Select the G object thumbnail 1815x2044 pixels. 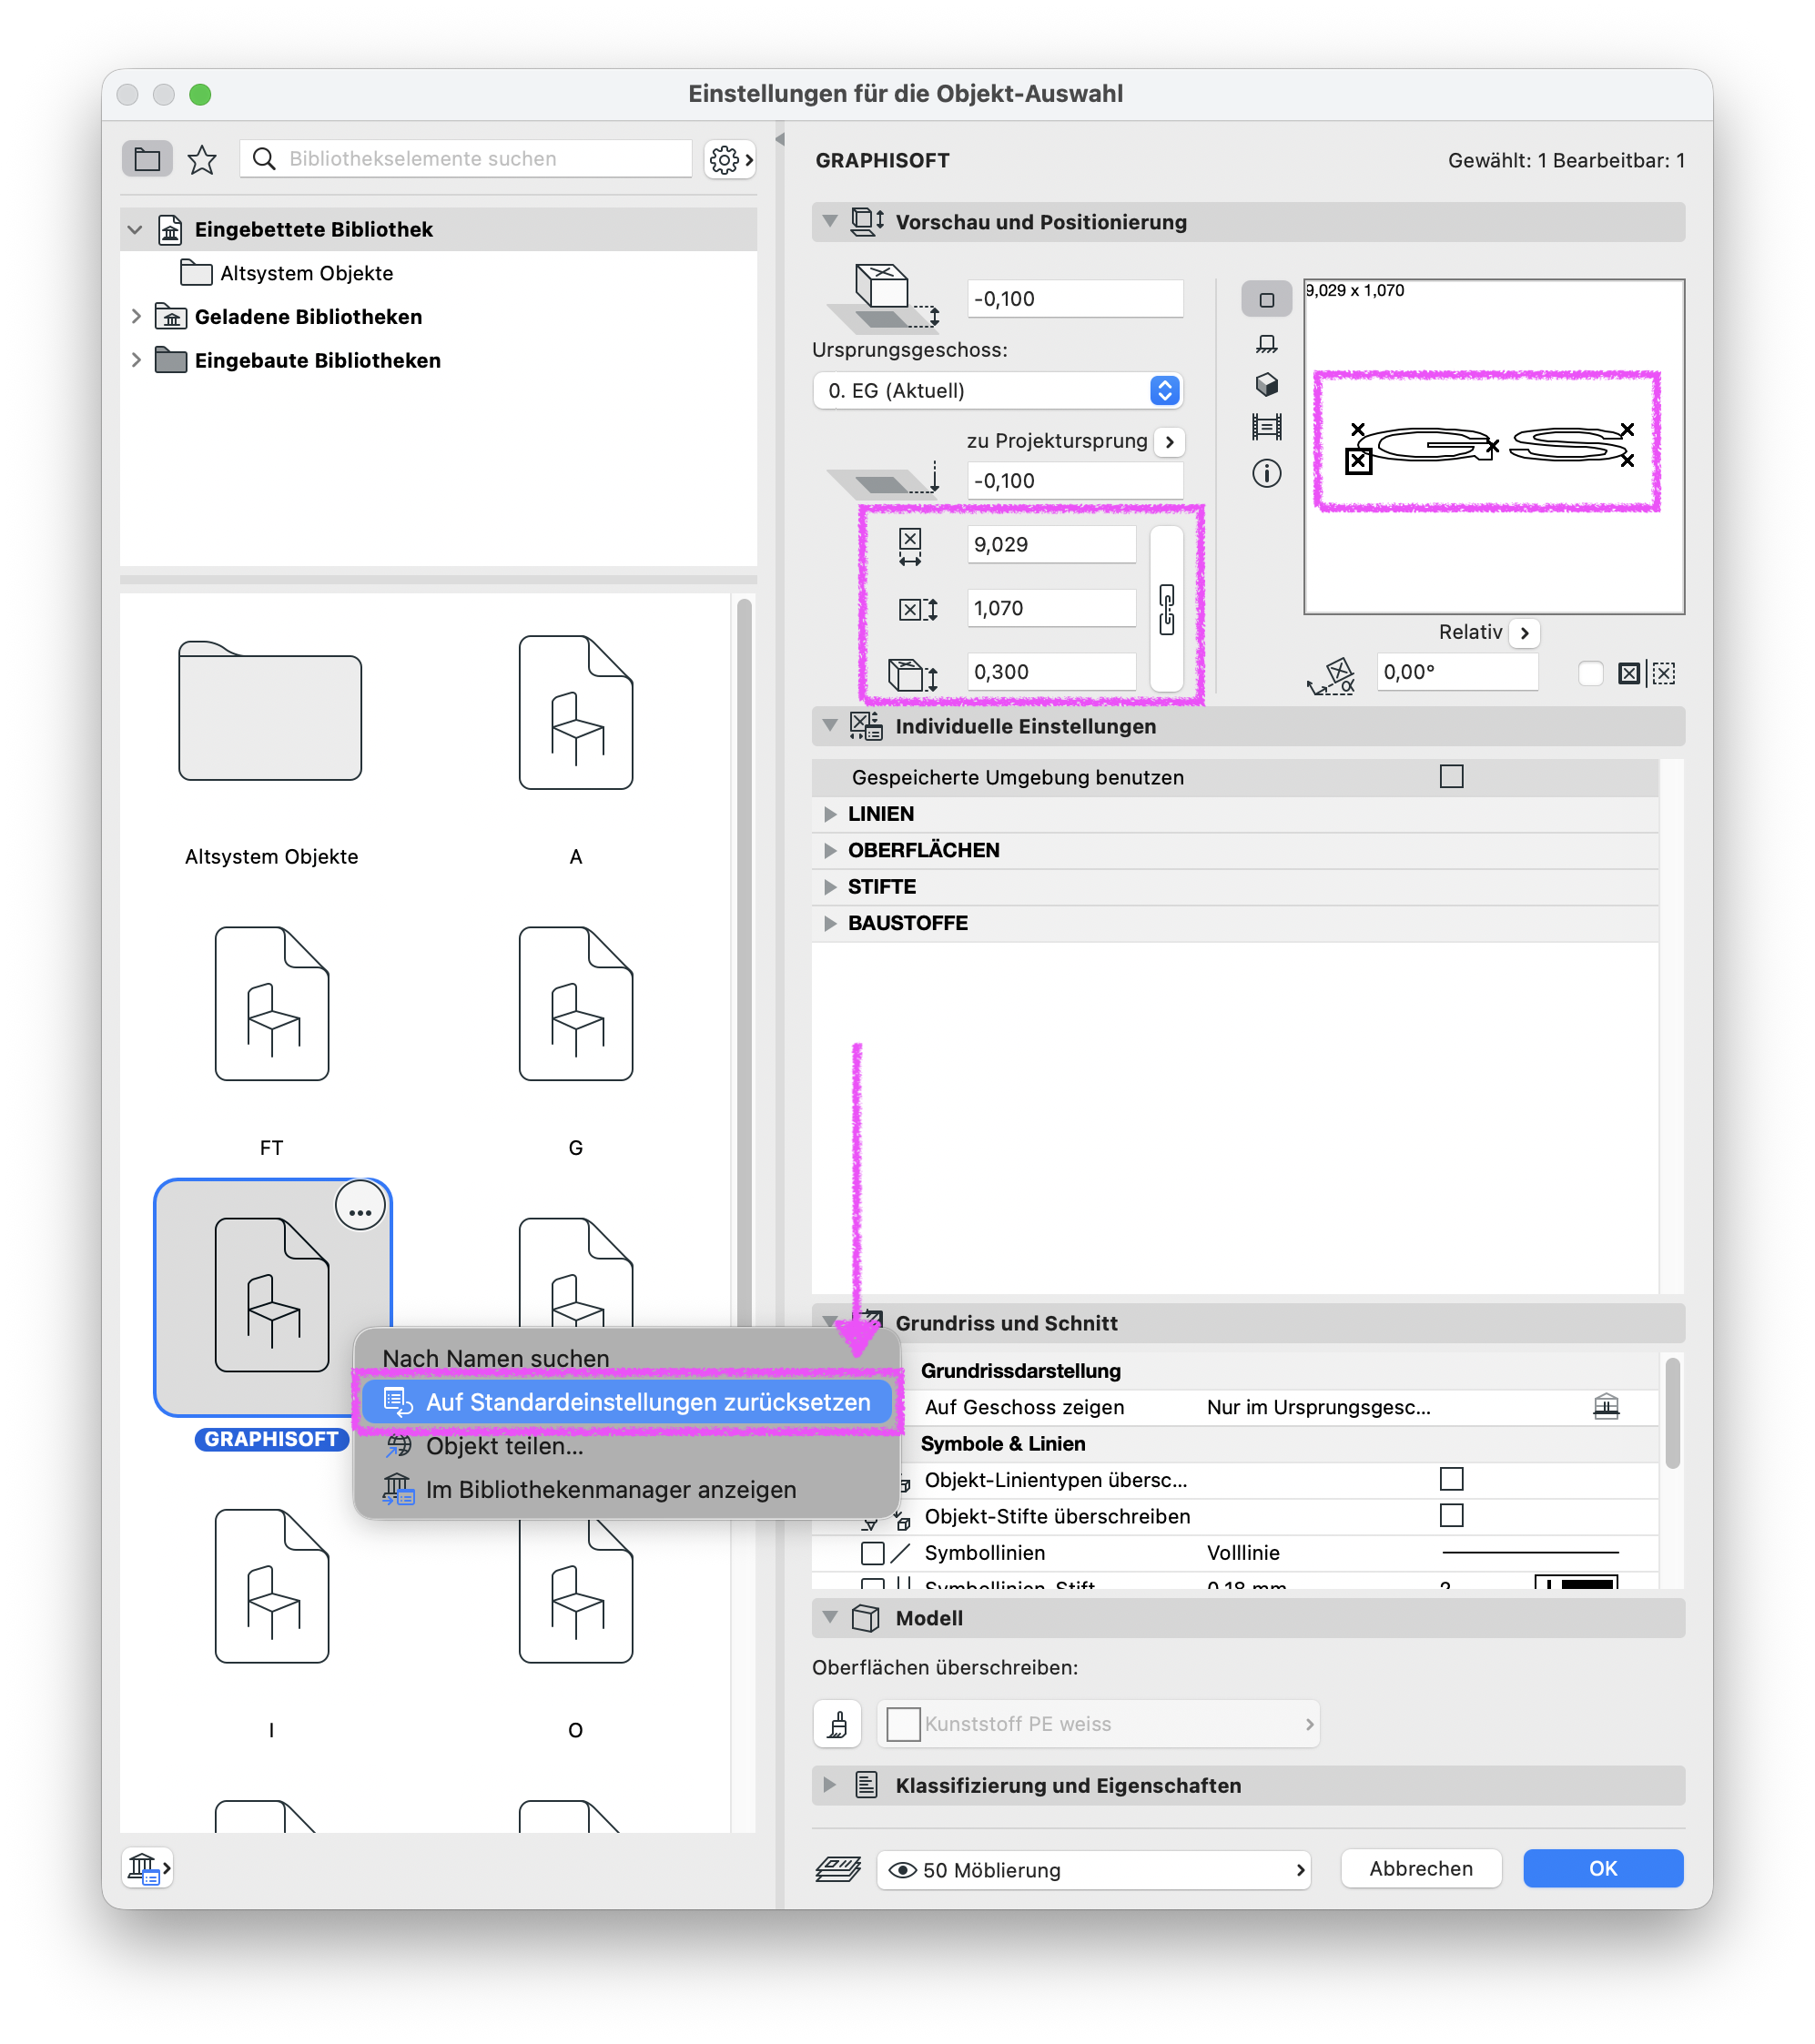(575, 1003)
